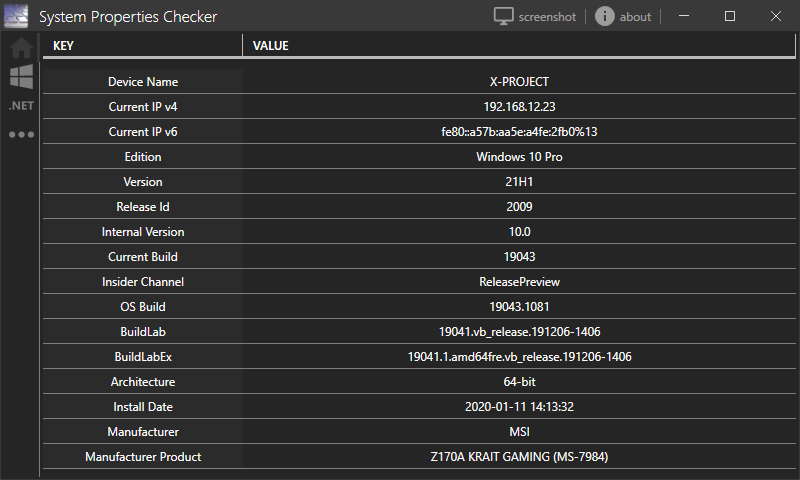This screenshot has height=480, width=800.
Task: Open the .NET sidebar section
Action: point(21,106)
